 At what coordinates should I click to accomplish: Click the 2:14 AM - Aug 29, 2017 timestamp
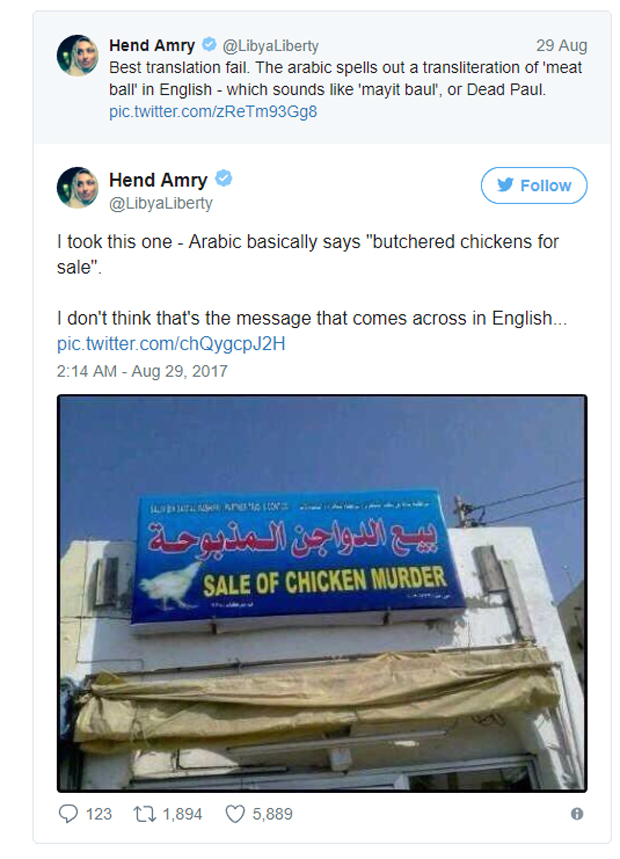[x=142, y=371]
